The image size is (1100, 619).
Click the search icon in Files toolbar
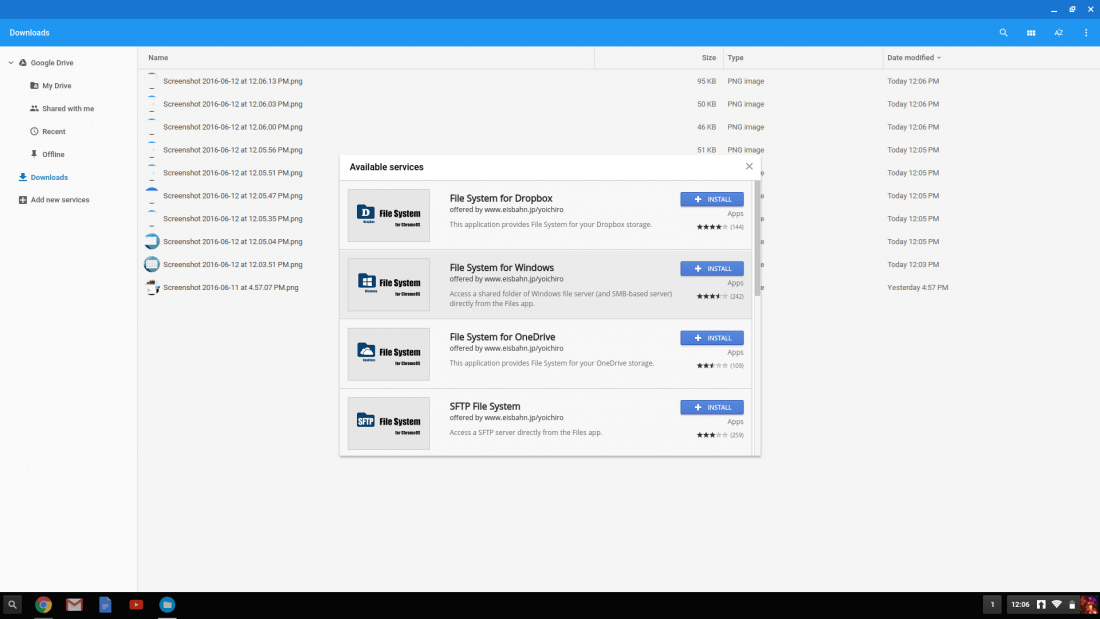pos(1004,33)
